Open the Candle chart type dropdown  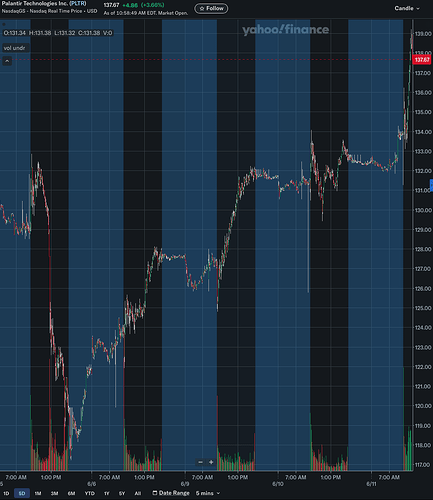407,8
